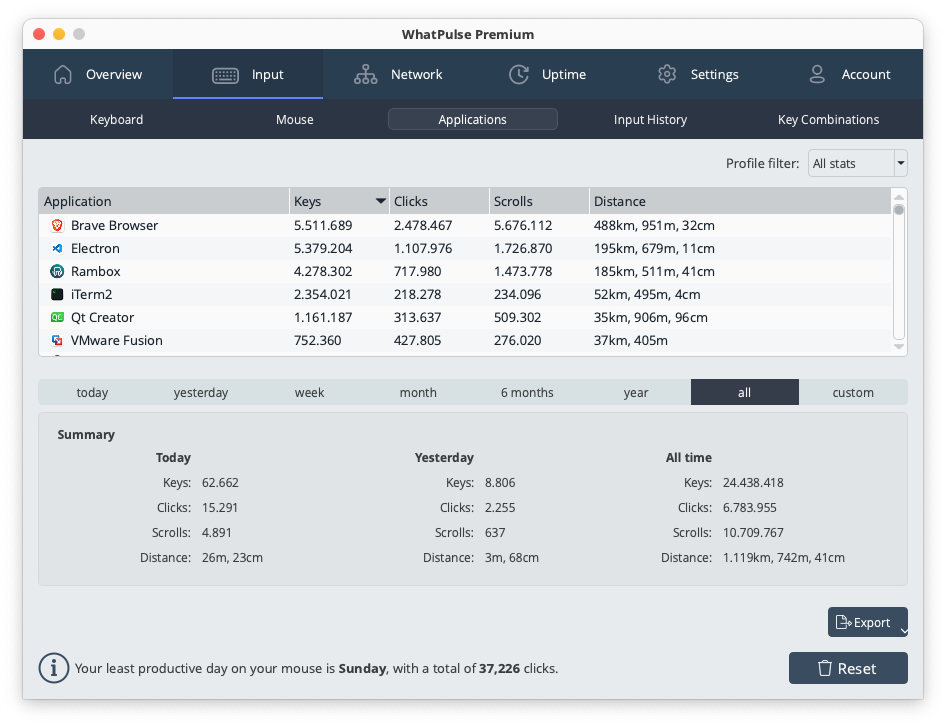Image resolution: width=946 pixels, height=726 pixels.
Task: Click the iTerm2 terminal icon
Action: click(57, 295)
